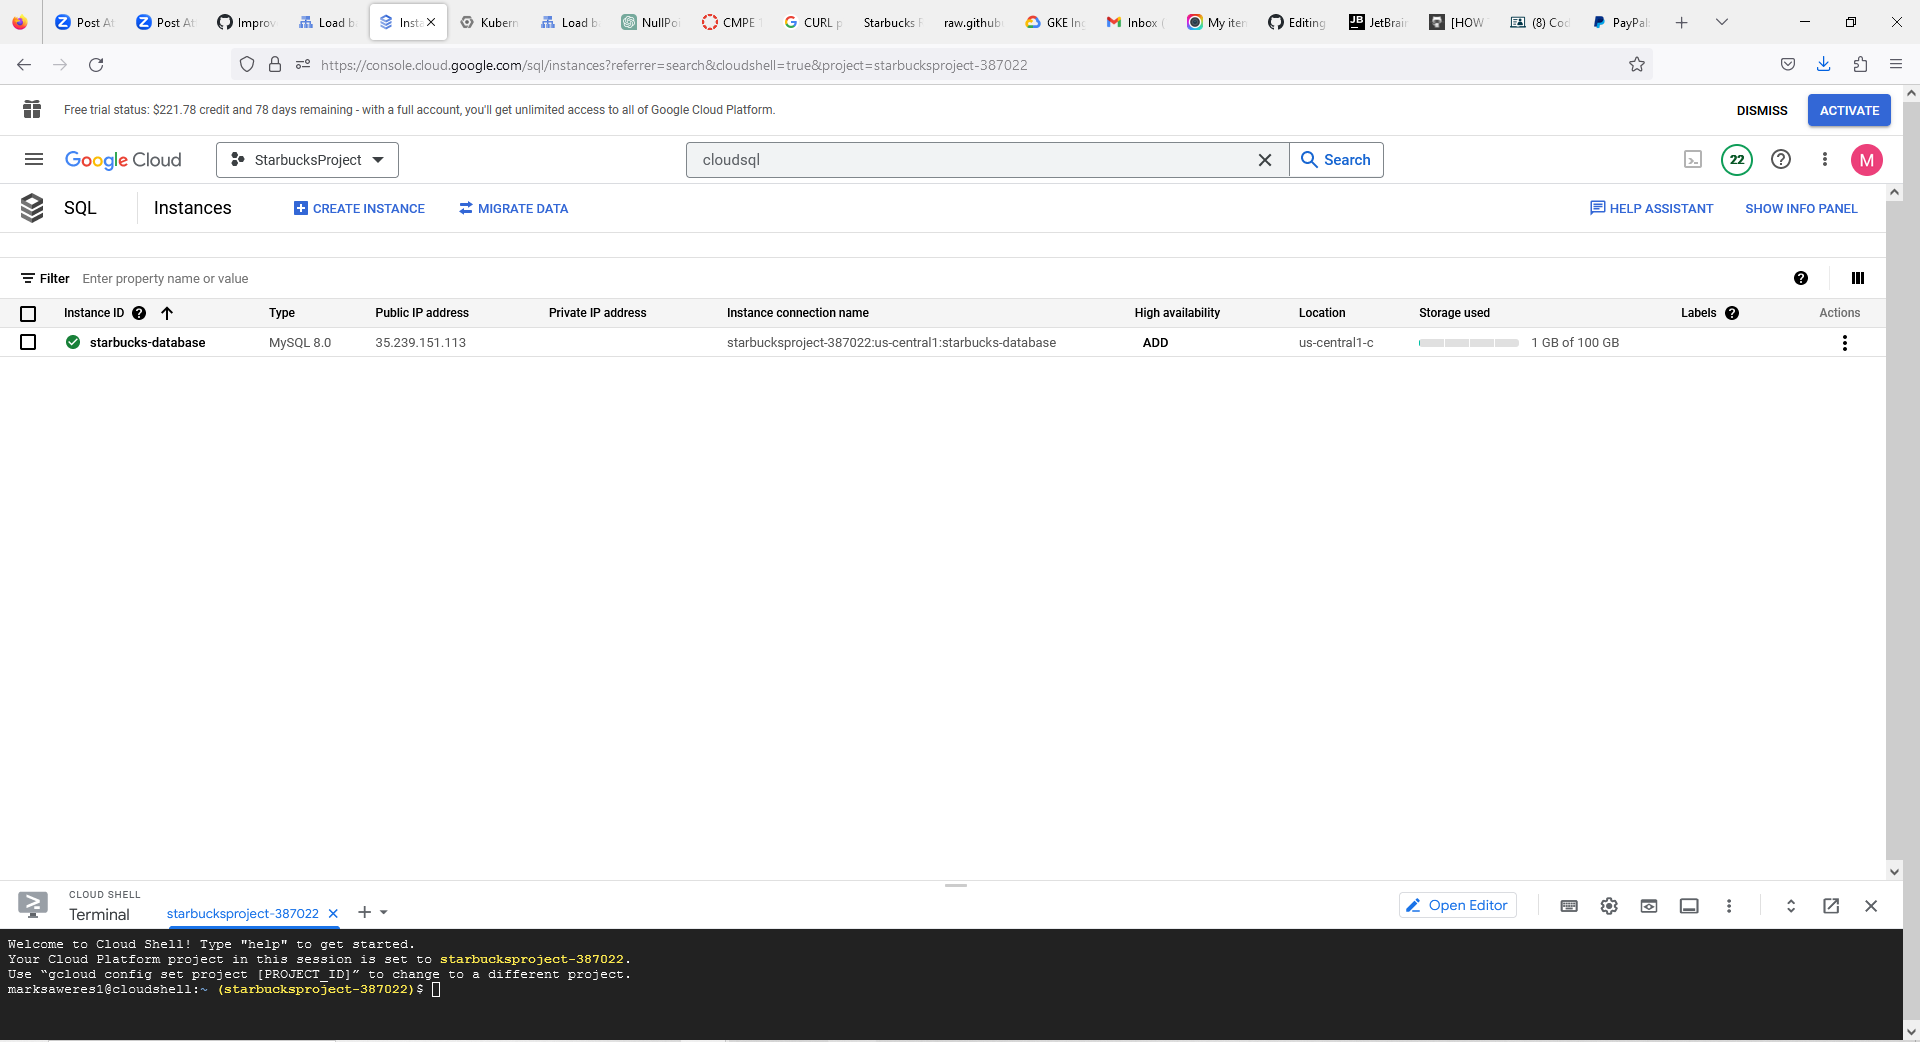1920x1042 pixels.
Task: Open the new Cloud Shell tab dropdown
Action: coord(384,913)
